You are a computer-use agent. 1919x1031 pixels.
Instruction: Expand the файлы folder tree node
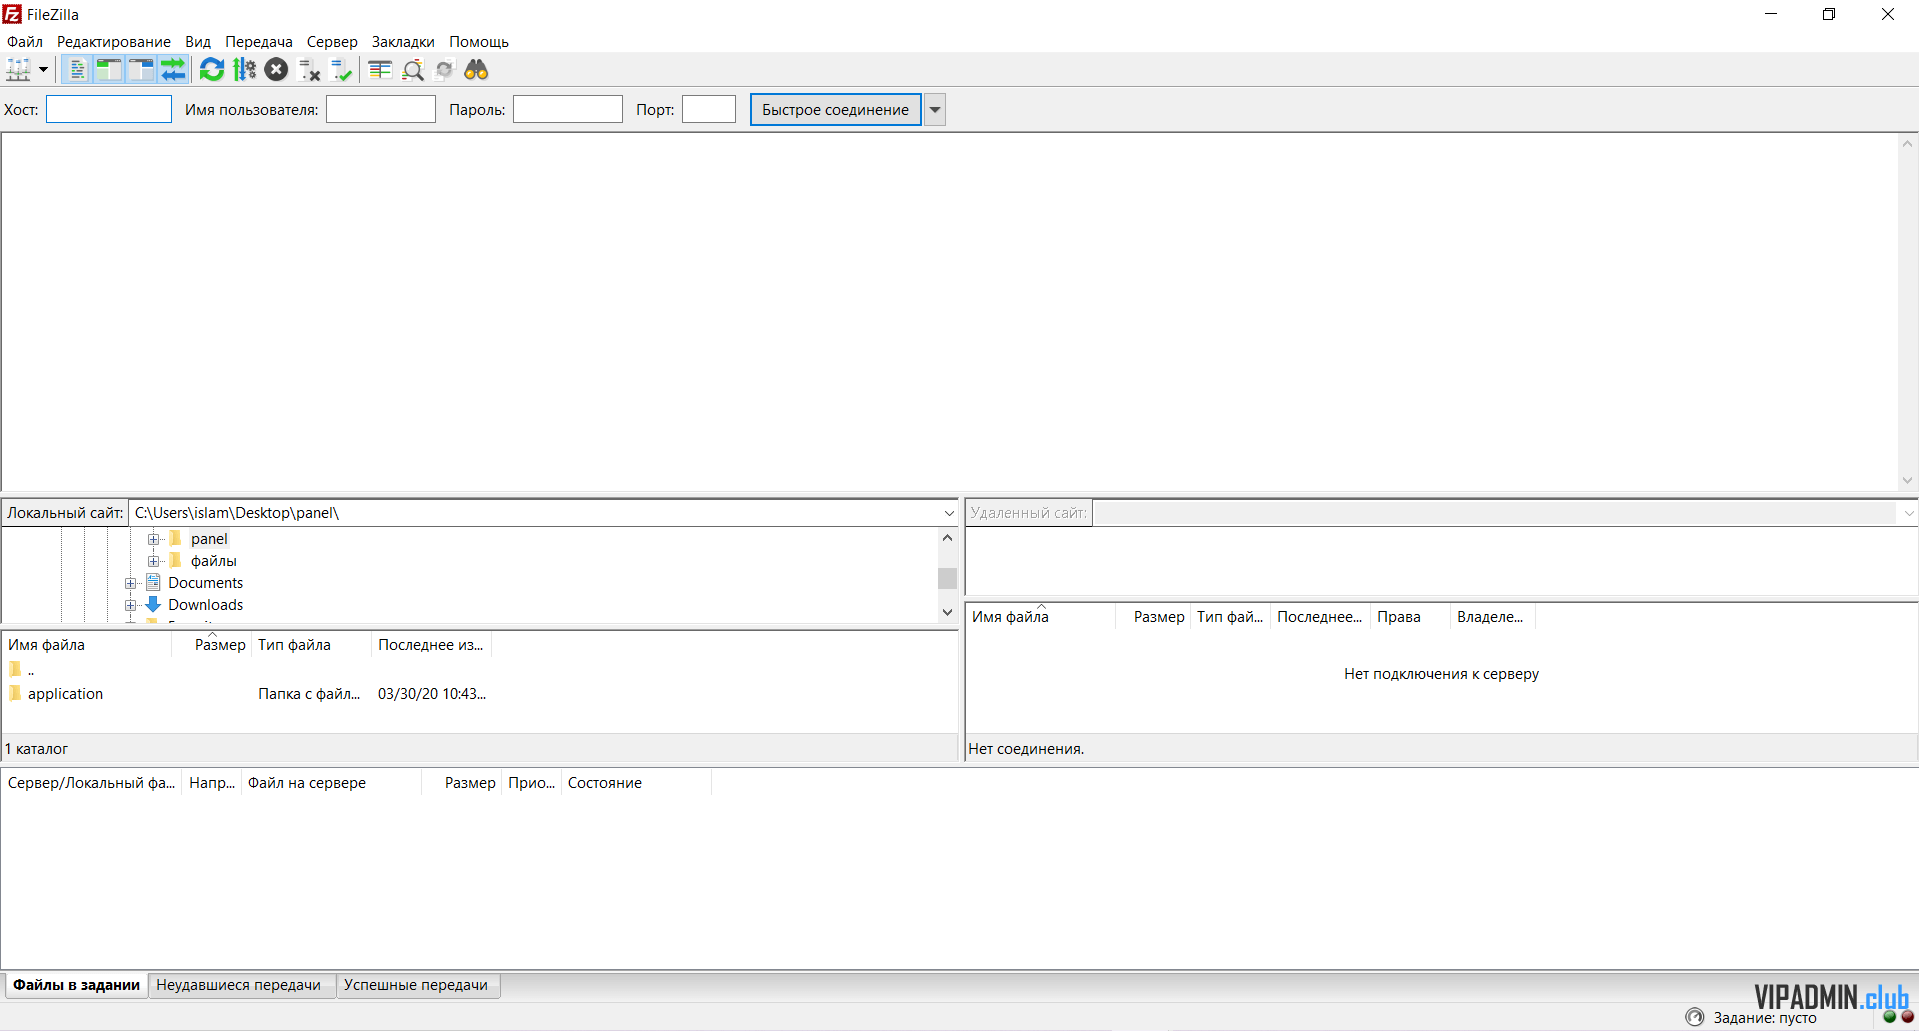pos(154,561)
